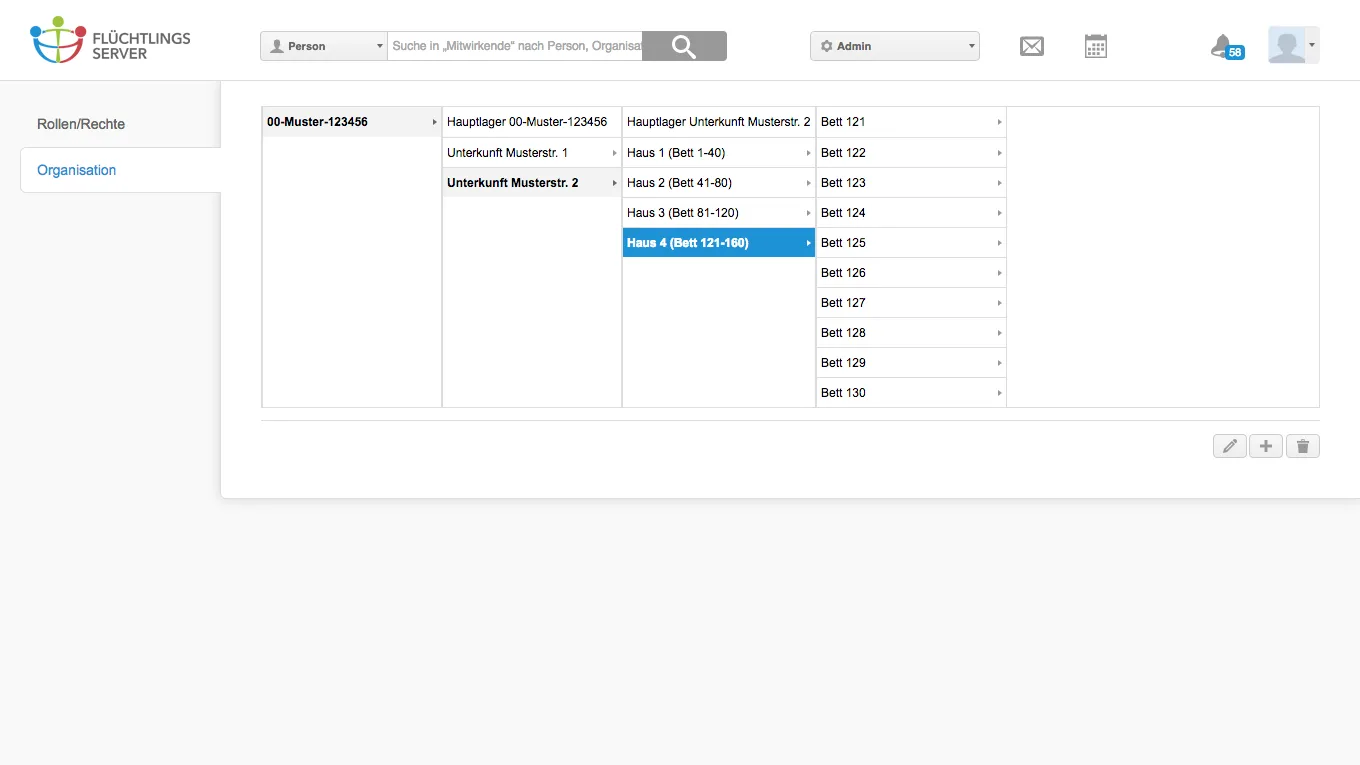This screenshot has height=765, width=1360.
Task: Open the mail envelope icon
Action: click(x=1032, y=46)
